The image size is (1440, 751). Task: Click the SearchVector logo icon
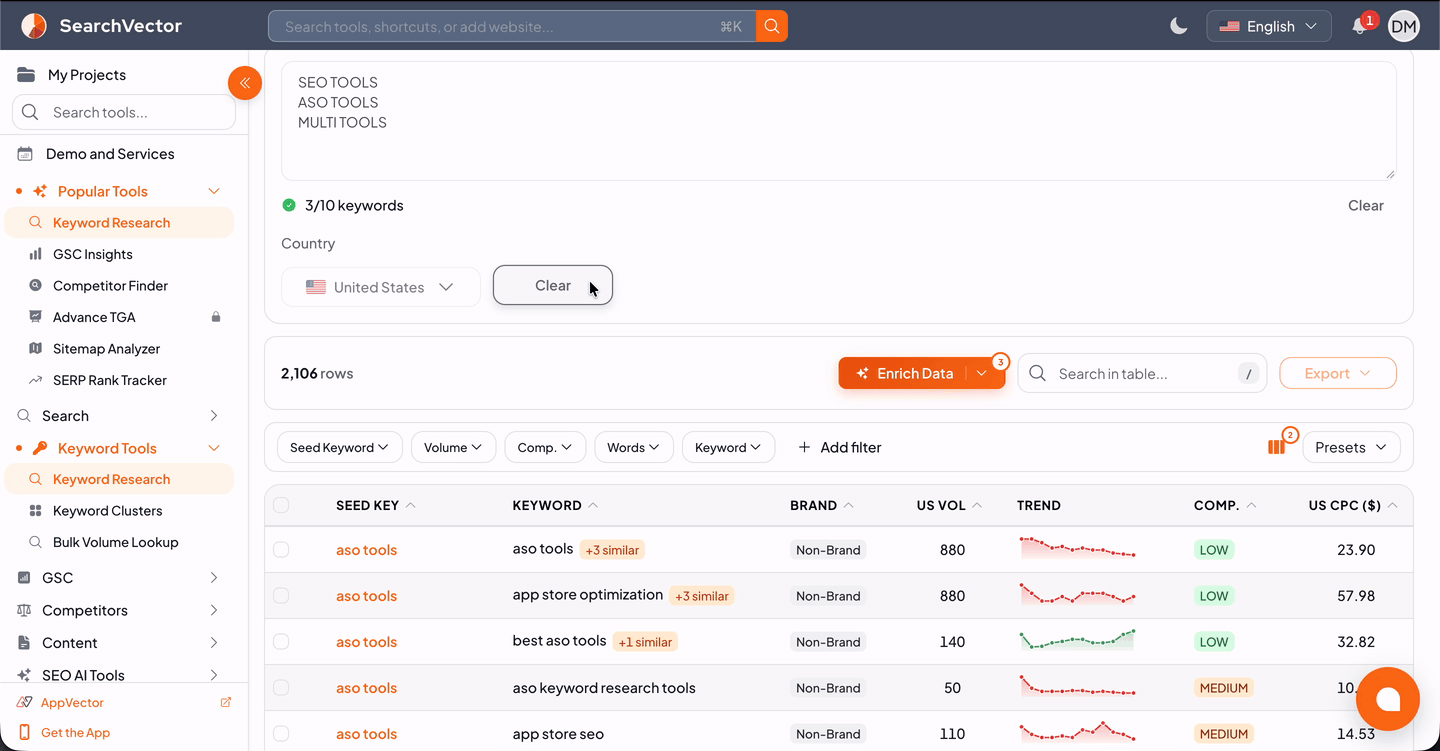[34, 26]
